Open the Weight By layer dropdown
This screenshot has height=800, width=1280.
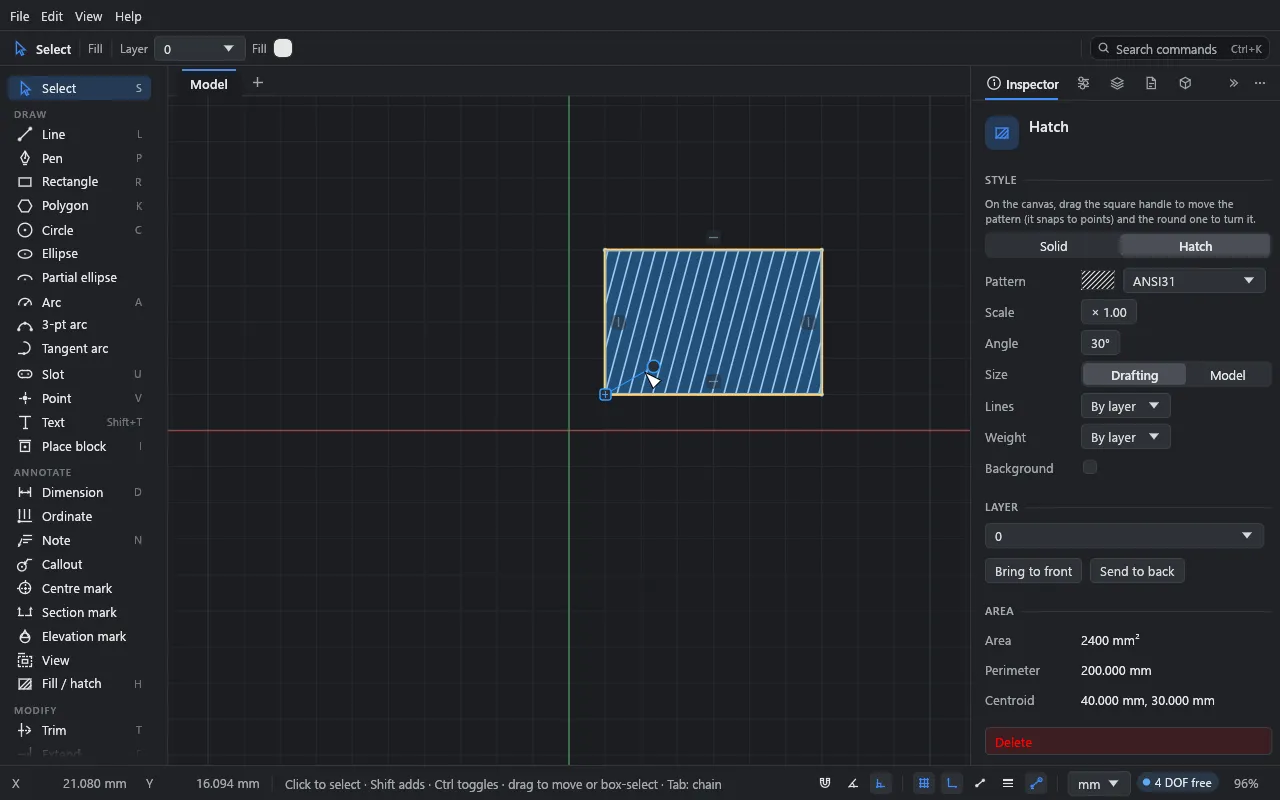(x=1125, y=437)
